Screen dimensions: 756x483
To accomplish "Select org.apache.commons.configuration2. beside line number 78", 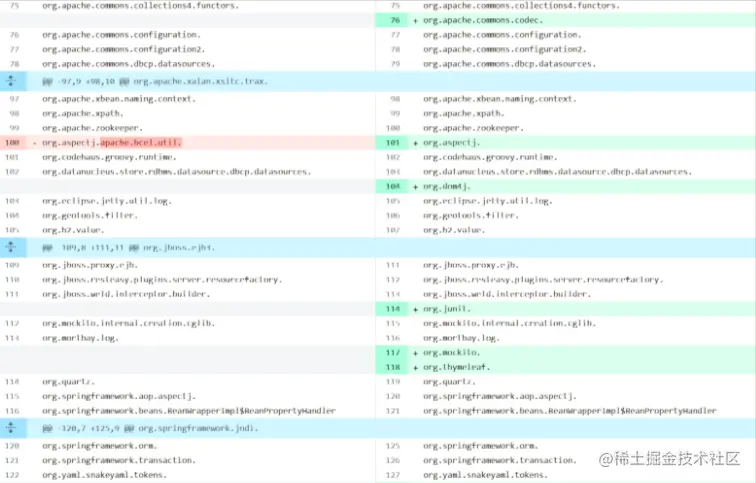I will coord(504,49).
